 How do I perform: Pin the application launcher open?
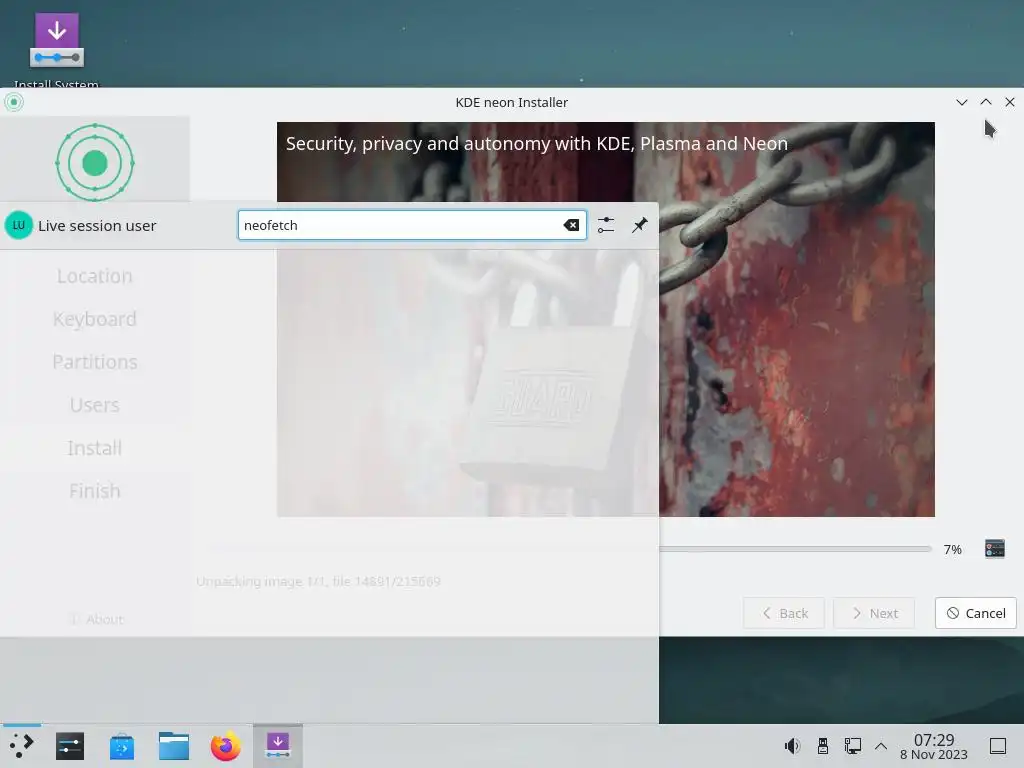(x=639, y=225)
